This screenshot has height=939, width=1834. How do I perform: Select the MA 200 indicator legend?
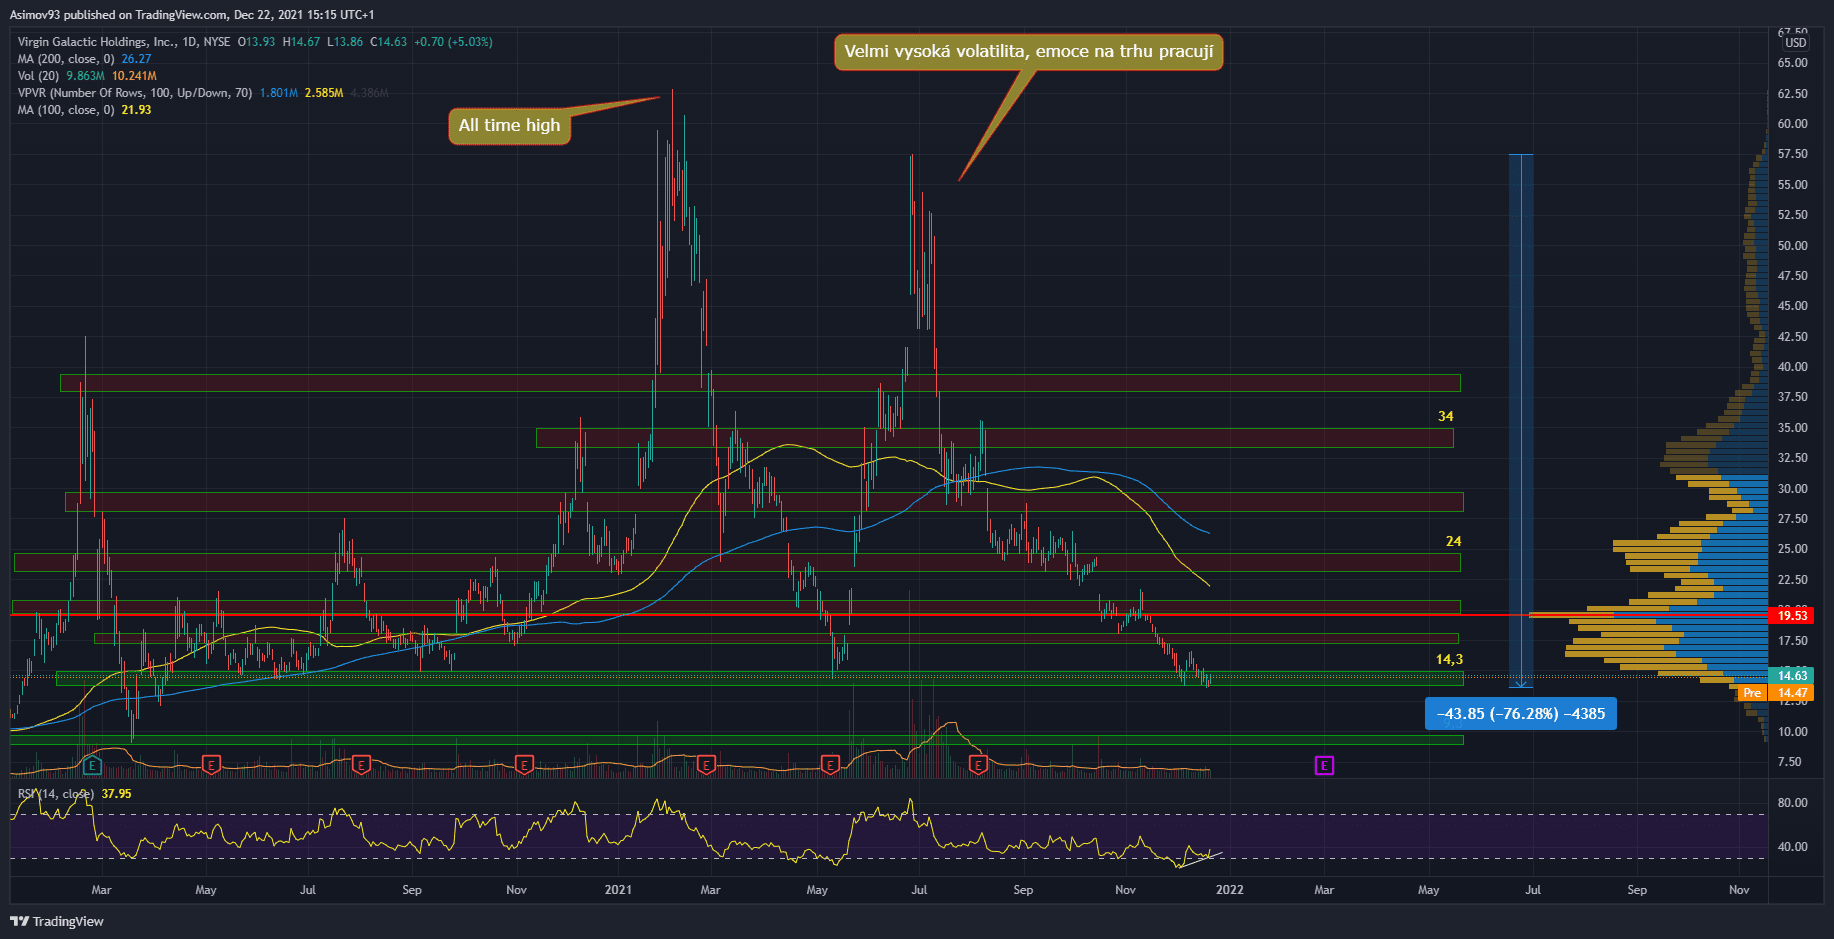[x=66, y=59]
